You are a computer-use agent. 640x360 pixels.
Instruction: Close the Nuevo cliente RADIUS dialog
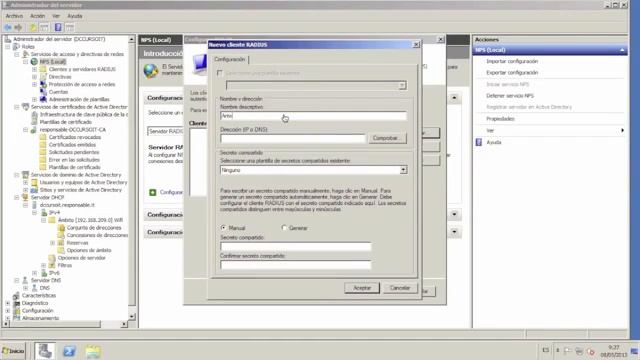click(416, 44)
